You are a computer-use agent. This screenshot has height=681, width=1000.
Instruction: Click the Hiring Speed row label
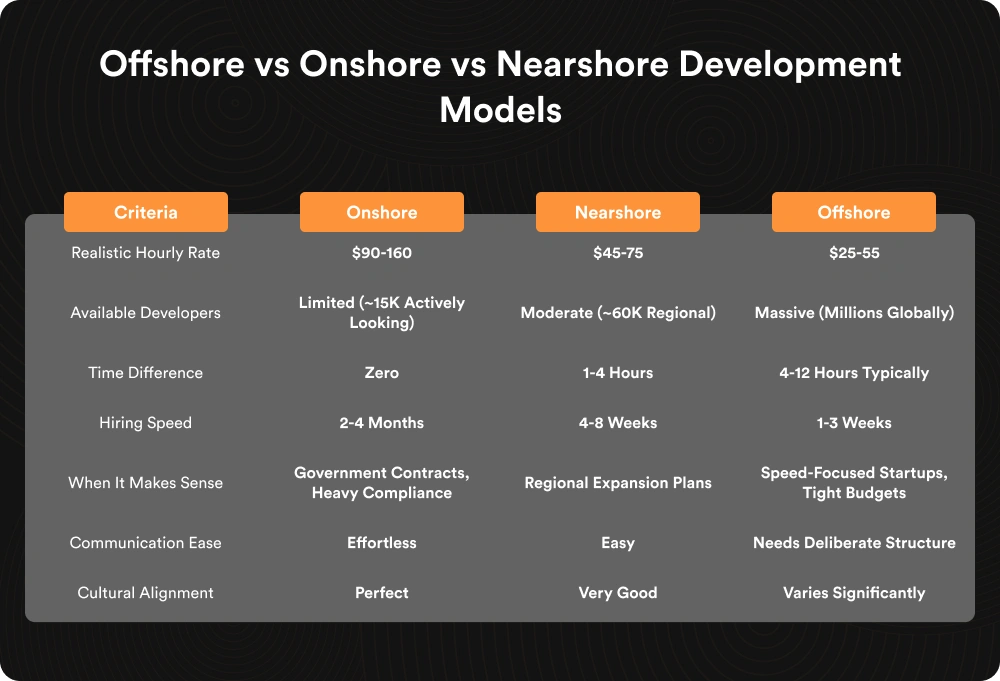[x=145, y=422]
